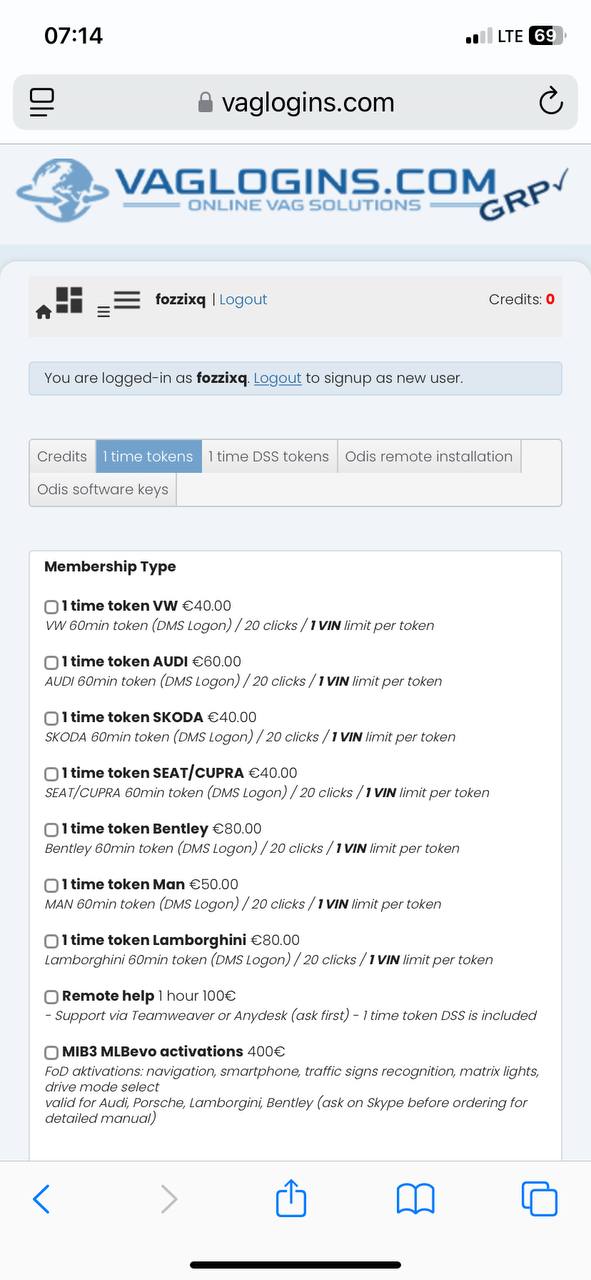The height and width of the screenshot is (1280, 591).
Task: Open Odis remote installation tab
Action: (x=429, y=456)
